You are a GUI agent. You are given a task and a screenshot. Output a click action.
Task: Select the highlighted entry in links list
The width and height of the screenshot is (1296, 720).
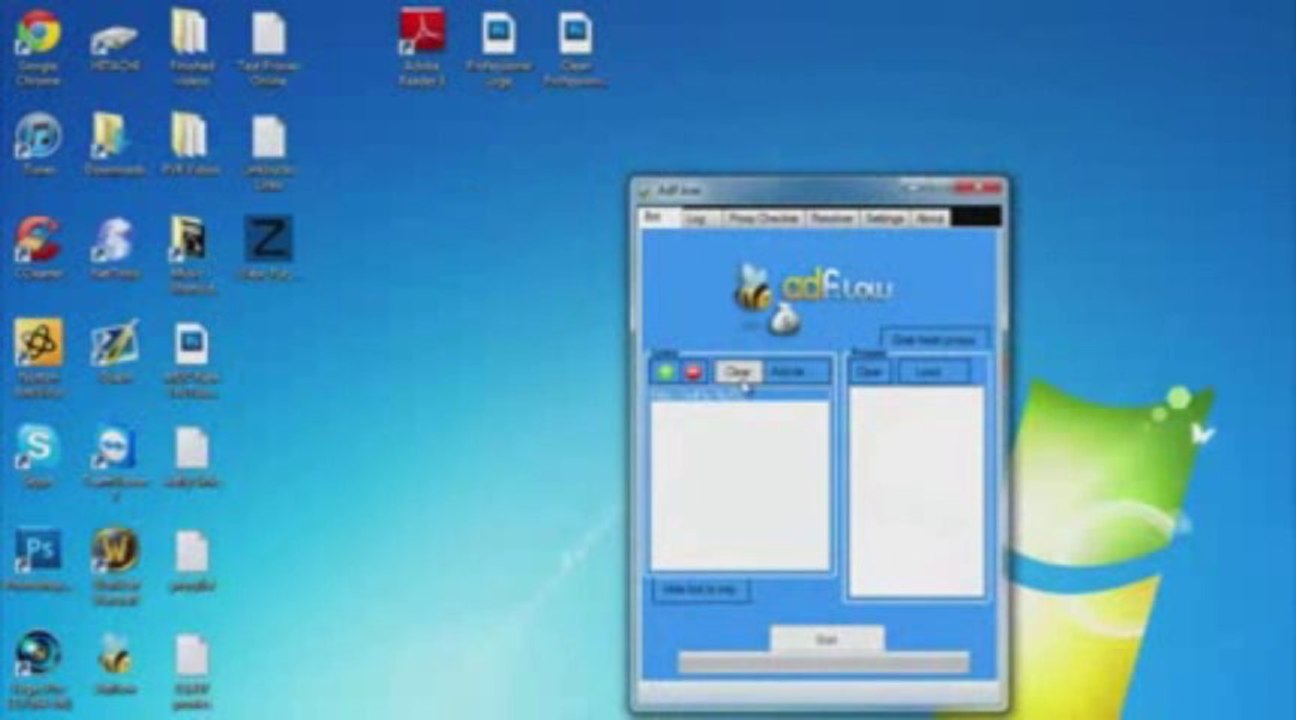740,395
